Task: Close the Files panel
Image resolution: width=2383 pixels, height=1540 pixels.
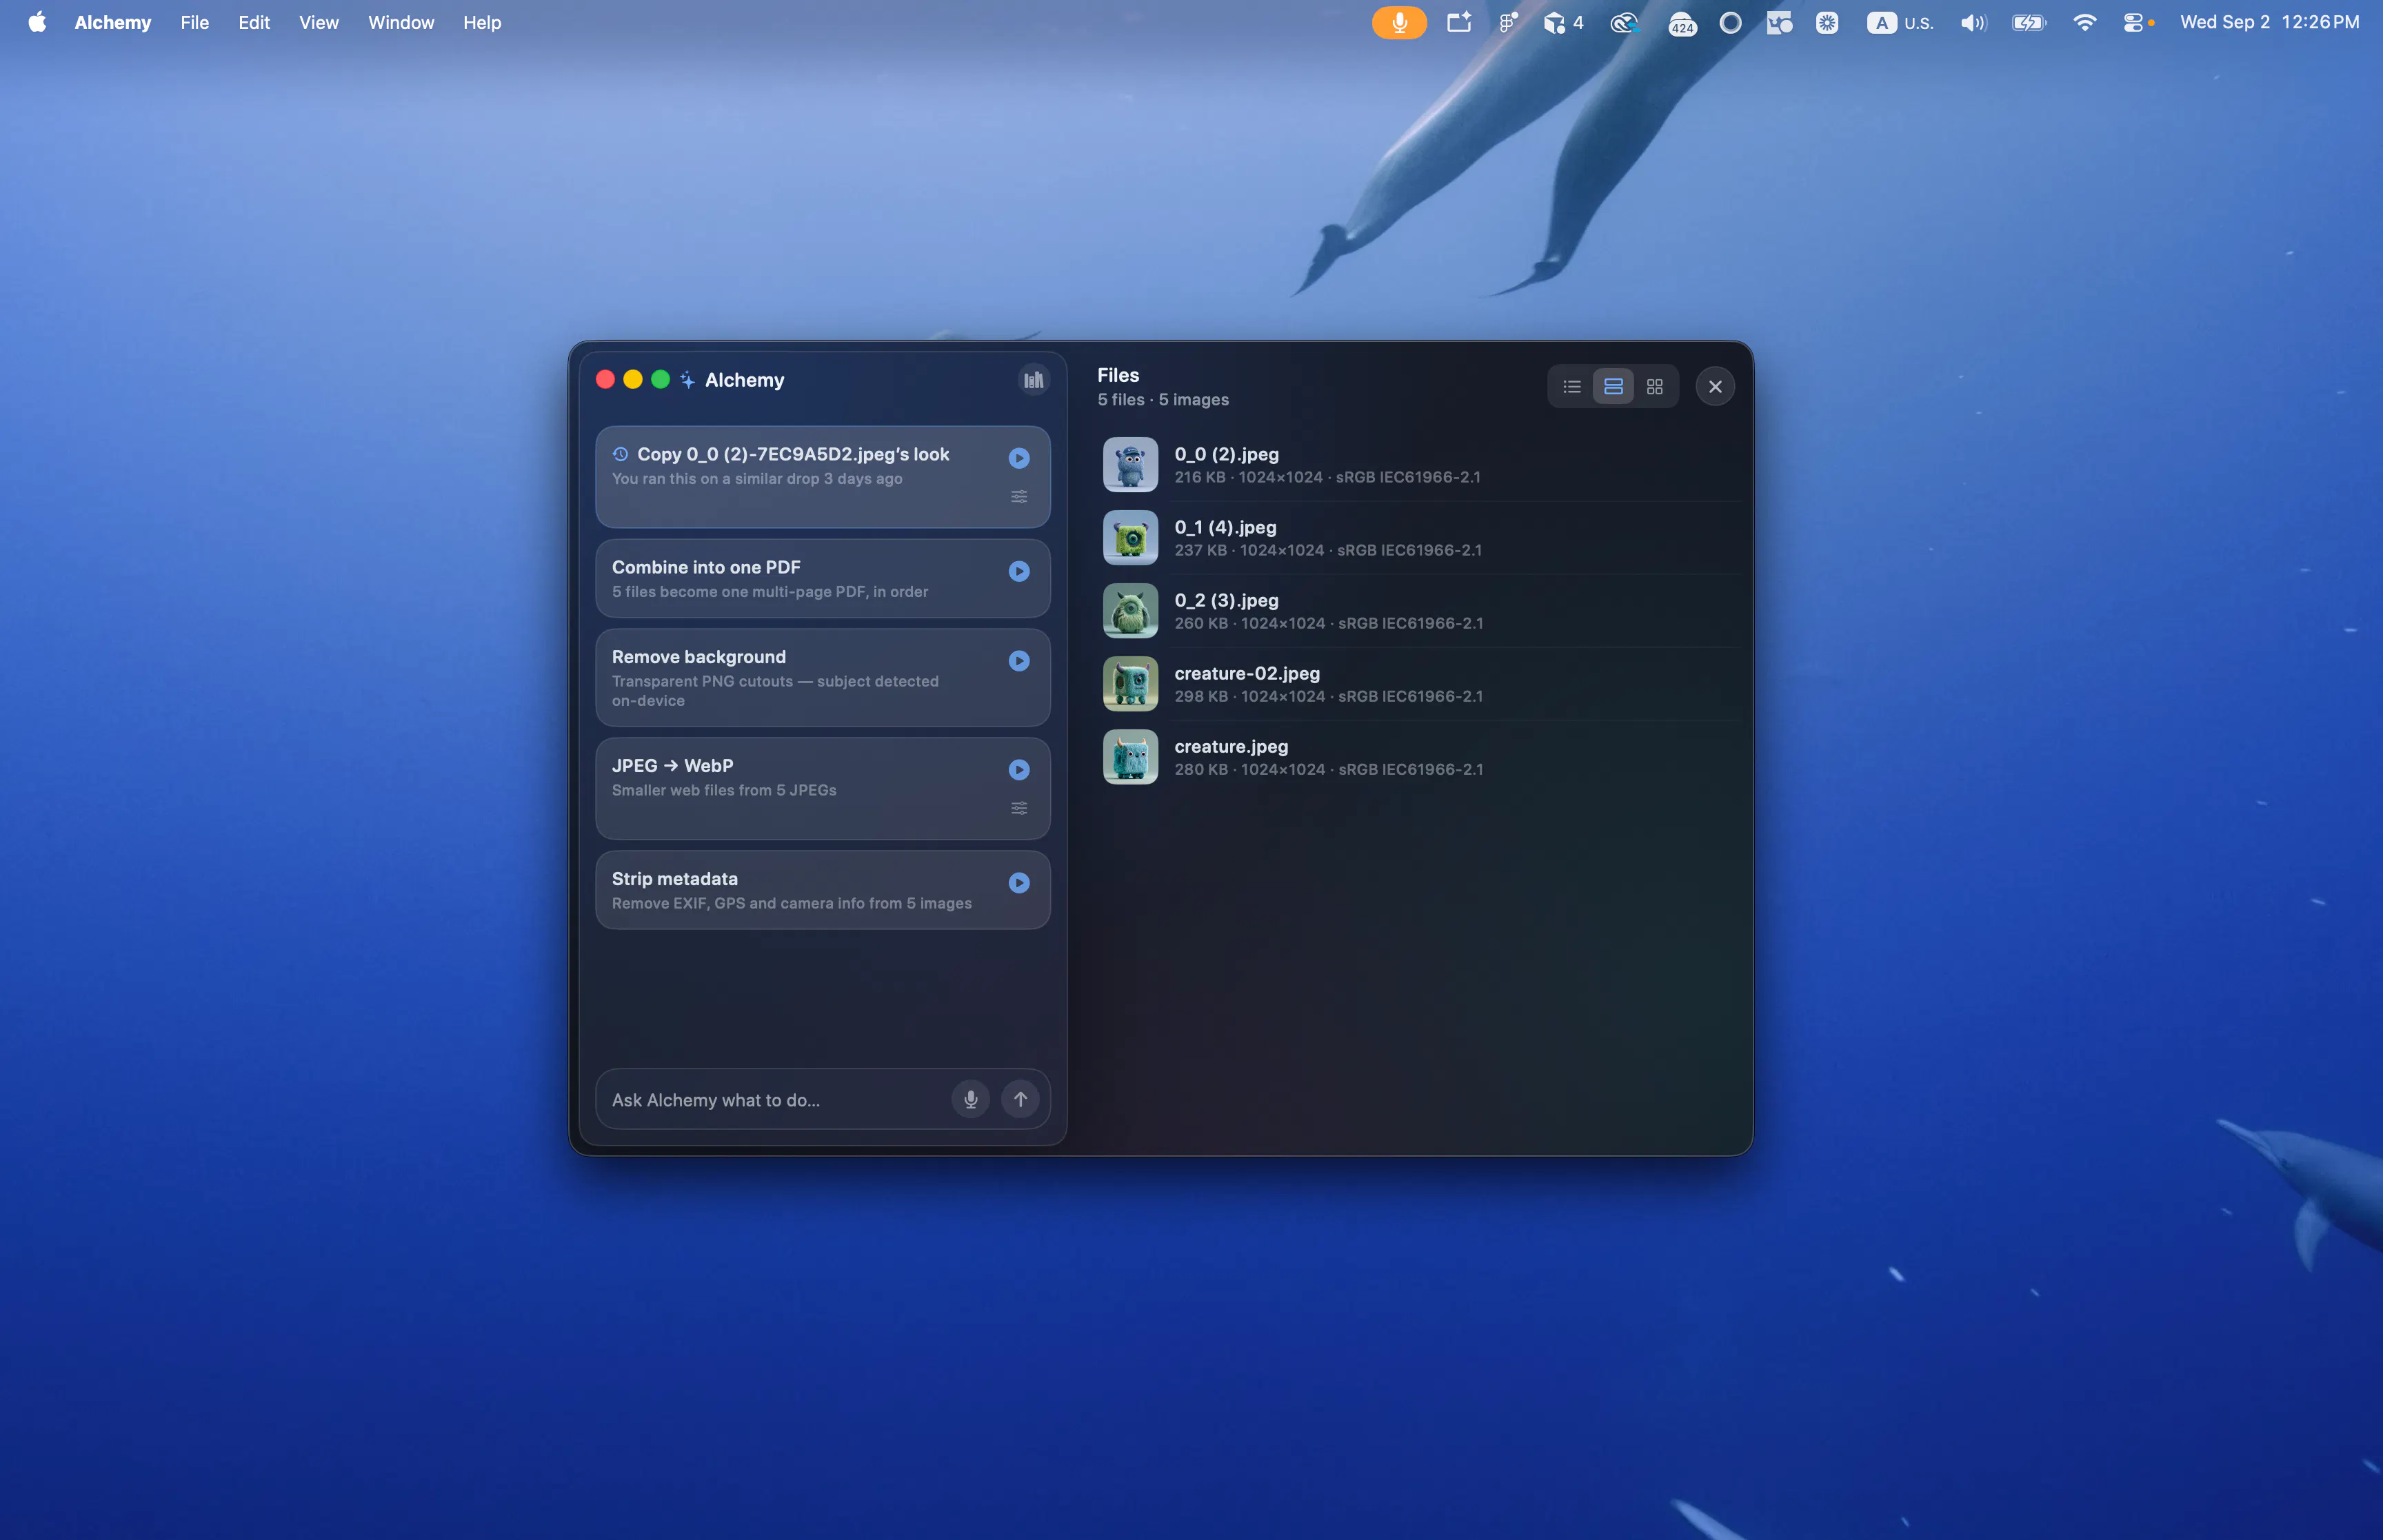Action: 1715,387
